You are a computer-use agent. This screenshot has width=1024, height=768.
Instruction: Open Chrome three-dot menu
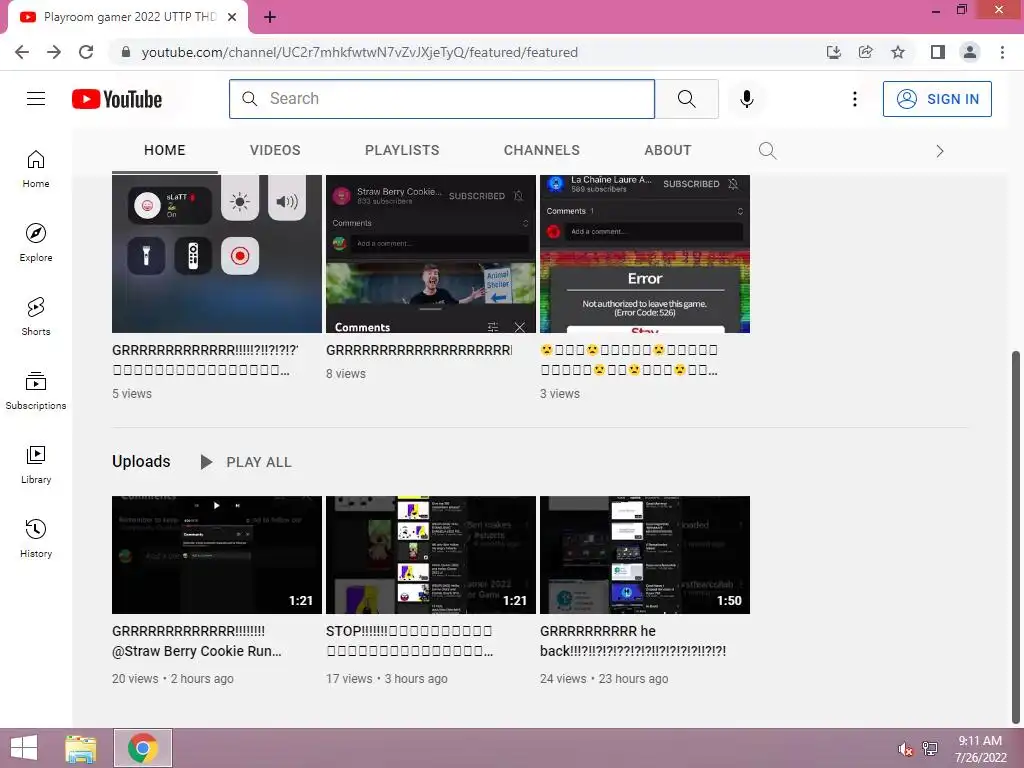[1002, 52]
